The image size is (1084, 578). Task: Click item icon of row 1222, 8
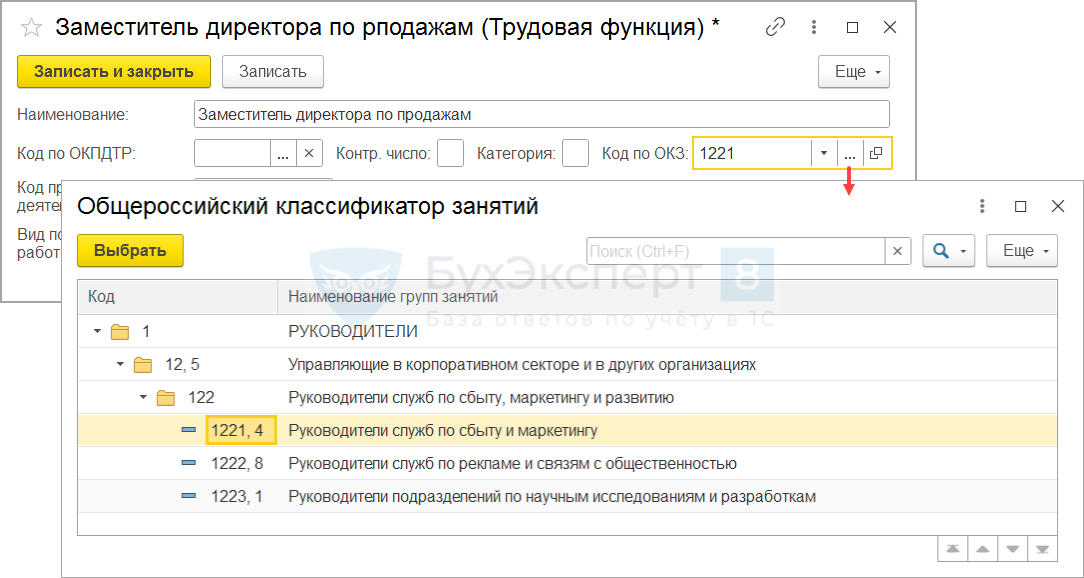(189, 463)
